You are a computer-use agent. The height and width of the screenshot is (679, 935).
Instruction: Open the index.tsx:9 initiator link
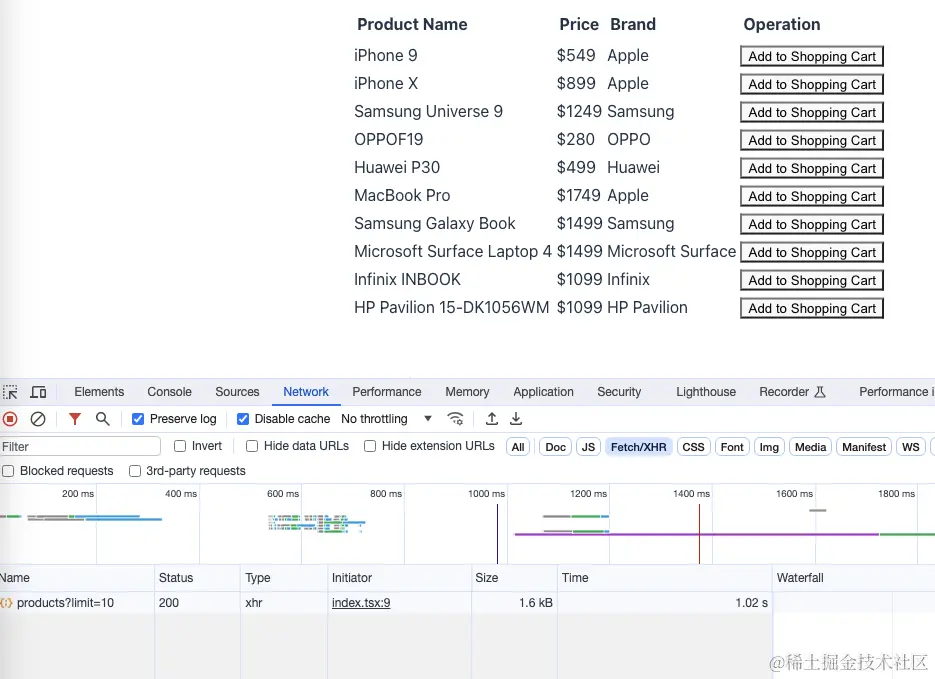pos(361,603)
